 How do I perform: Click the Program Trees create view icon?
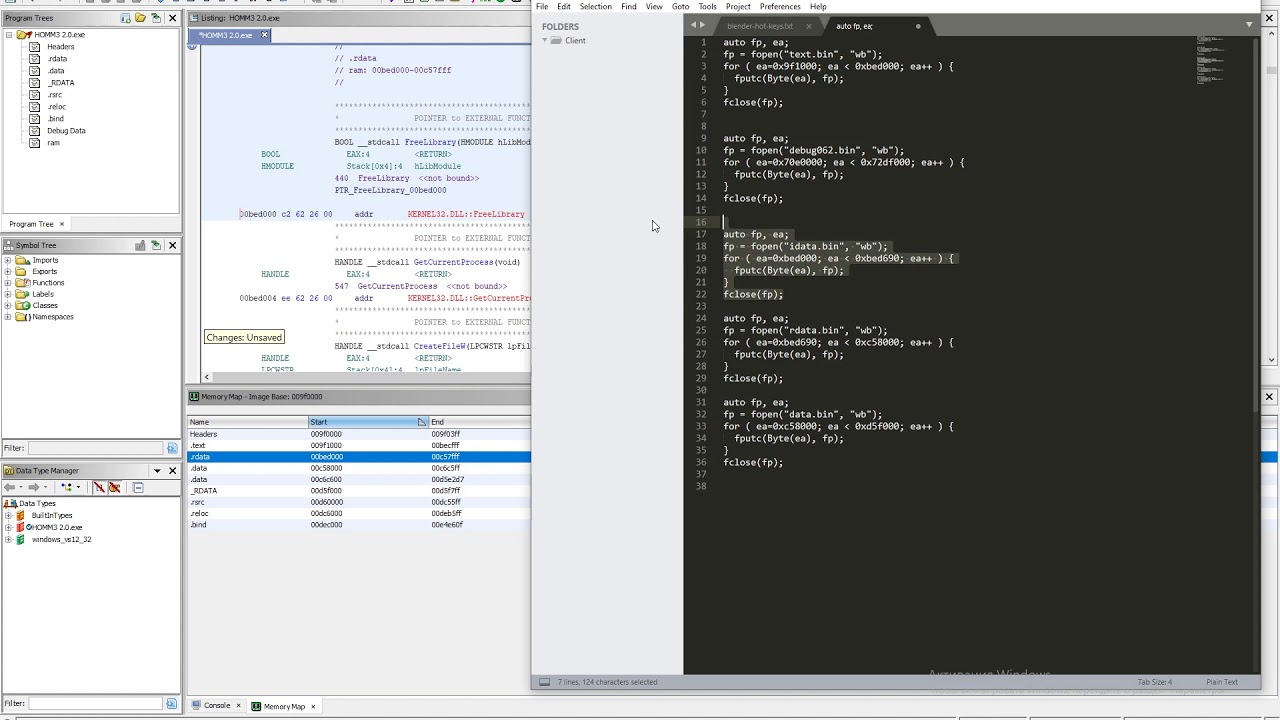pyautogui.click(x=125, y=18)
